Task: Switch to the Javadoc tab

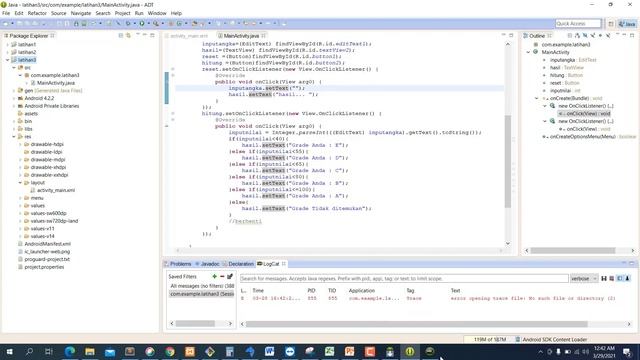Action: pyautogui.click(x=207, y=264)
